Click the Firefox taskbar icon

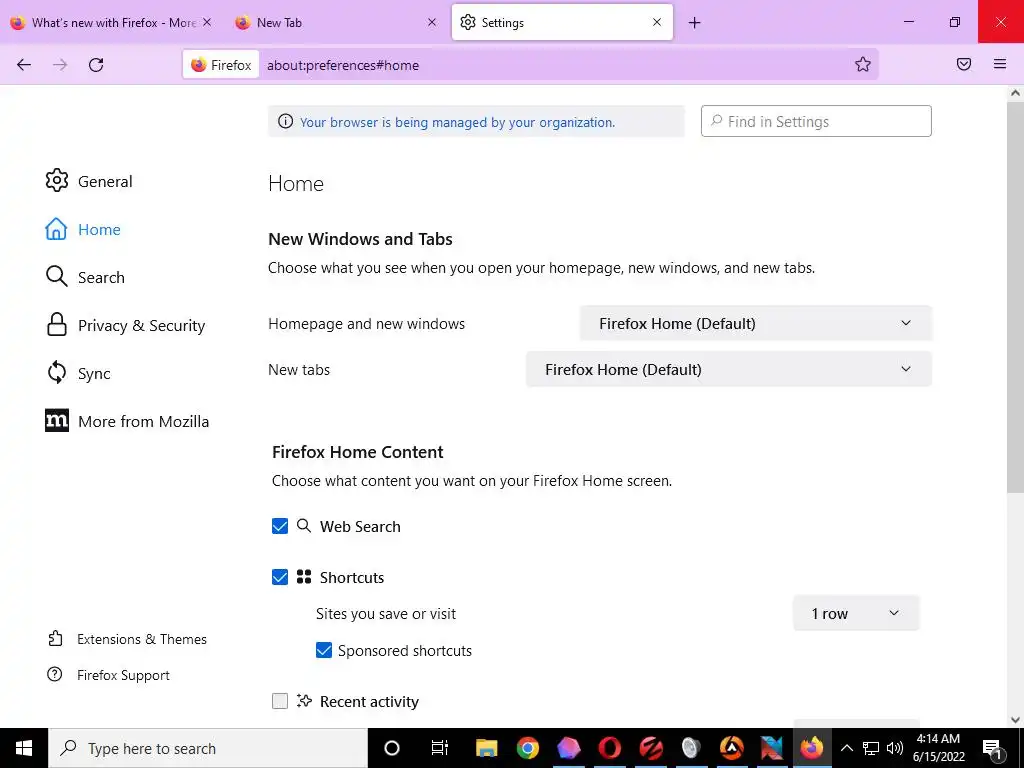coord(812,748)
